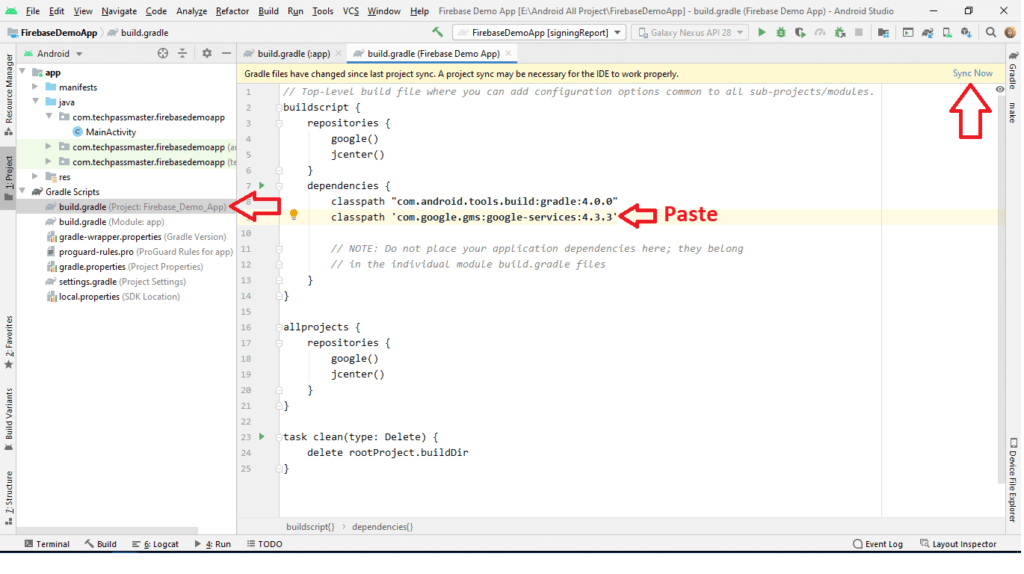The image size is (1024, 574).
Task: Sync project with Gradle files elephant icon
Action: [x=927, y=32]
